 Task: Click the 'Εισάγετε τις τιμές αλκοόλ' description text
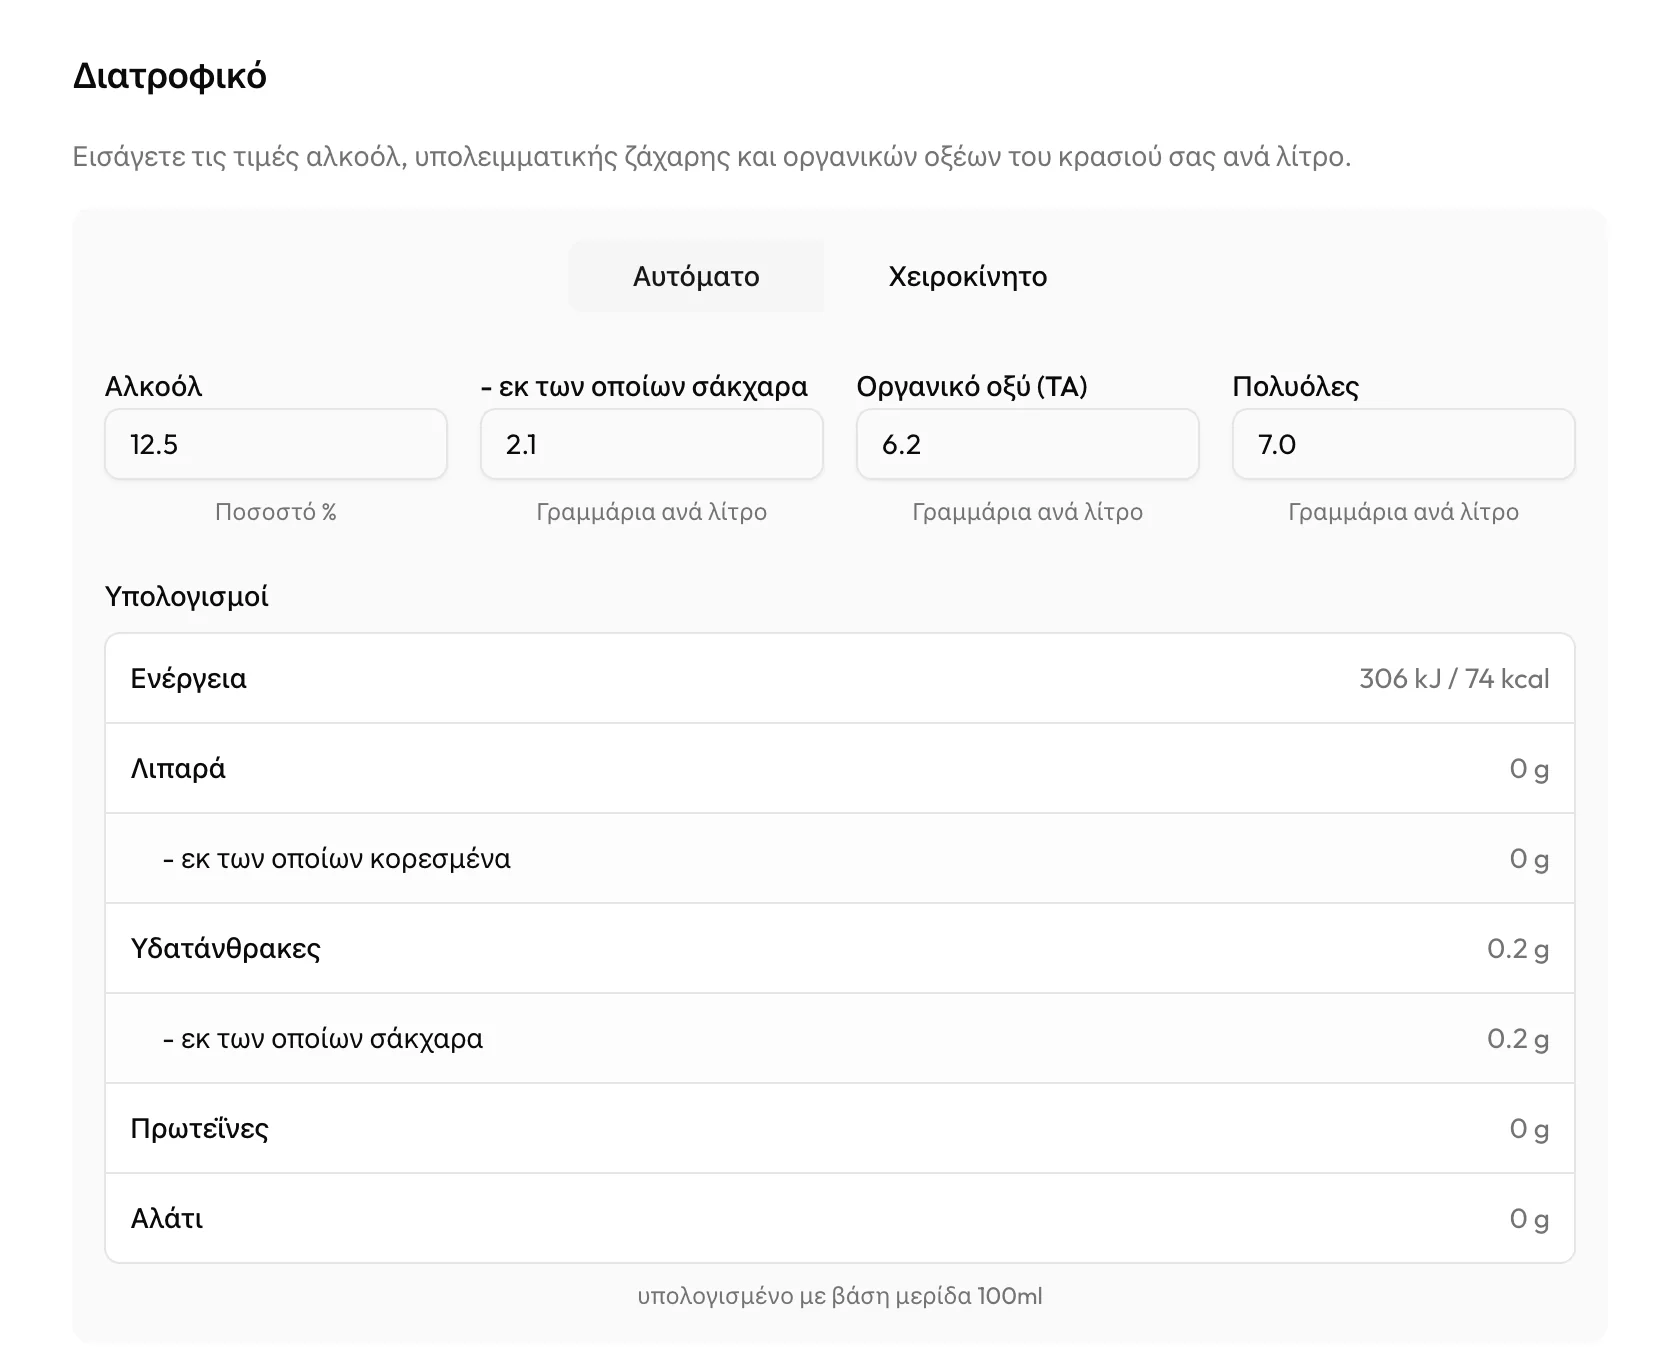(711, 157)
